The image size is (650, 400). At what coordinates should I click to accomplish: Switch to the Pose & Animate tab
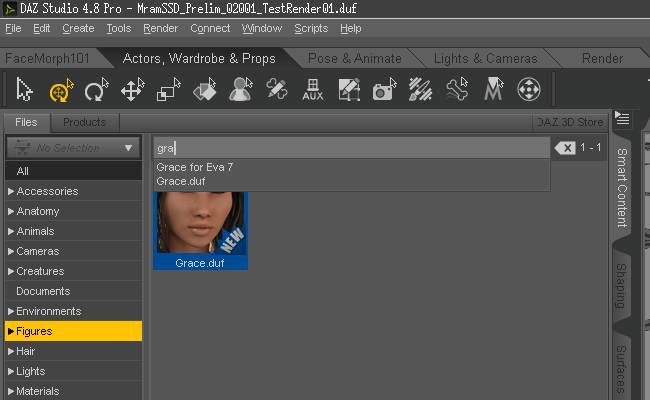click(x=355, y=58)
